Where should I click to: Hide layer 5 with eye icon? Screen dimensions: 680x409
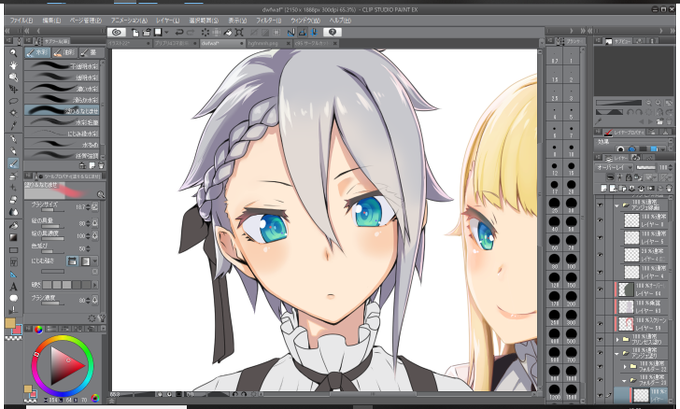click(x=600, y=238)
